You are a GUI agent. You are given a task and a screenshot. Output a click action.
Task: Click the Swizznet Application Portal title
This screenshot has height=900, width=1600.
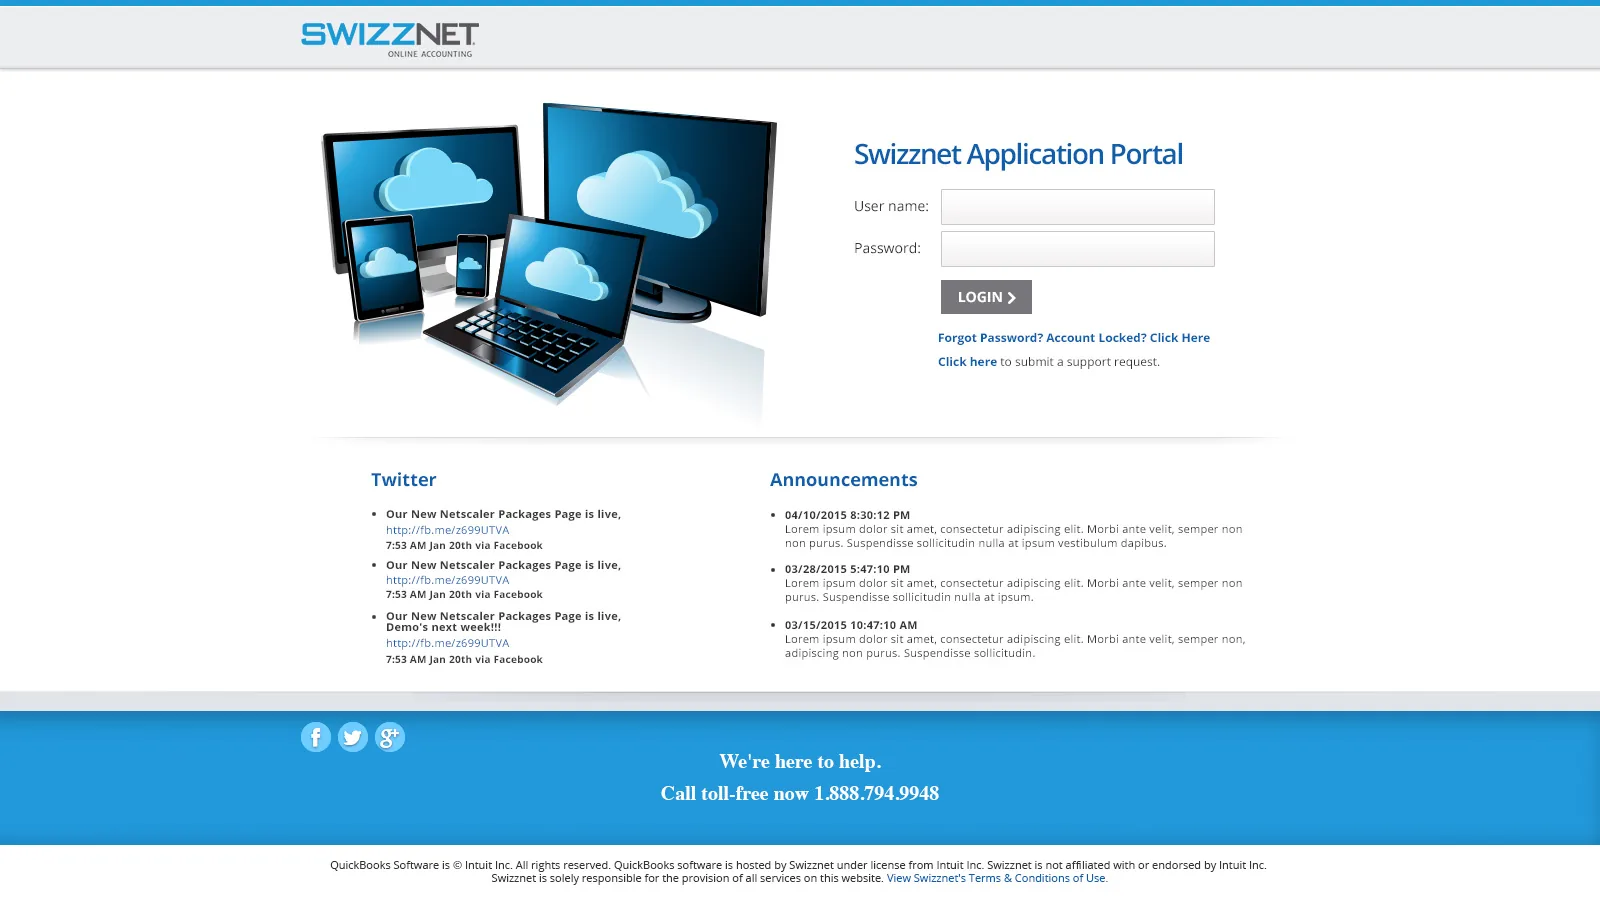[1018, 155]
